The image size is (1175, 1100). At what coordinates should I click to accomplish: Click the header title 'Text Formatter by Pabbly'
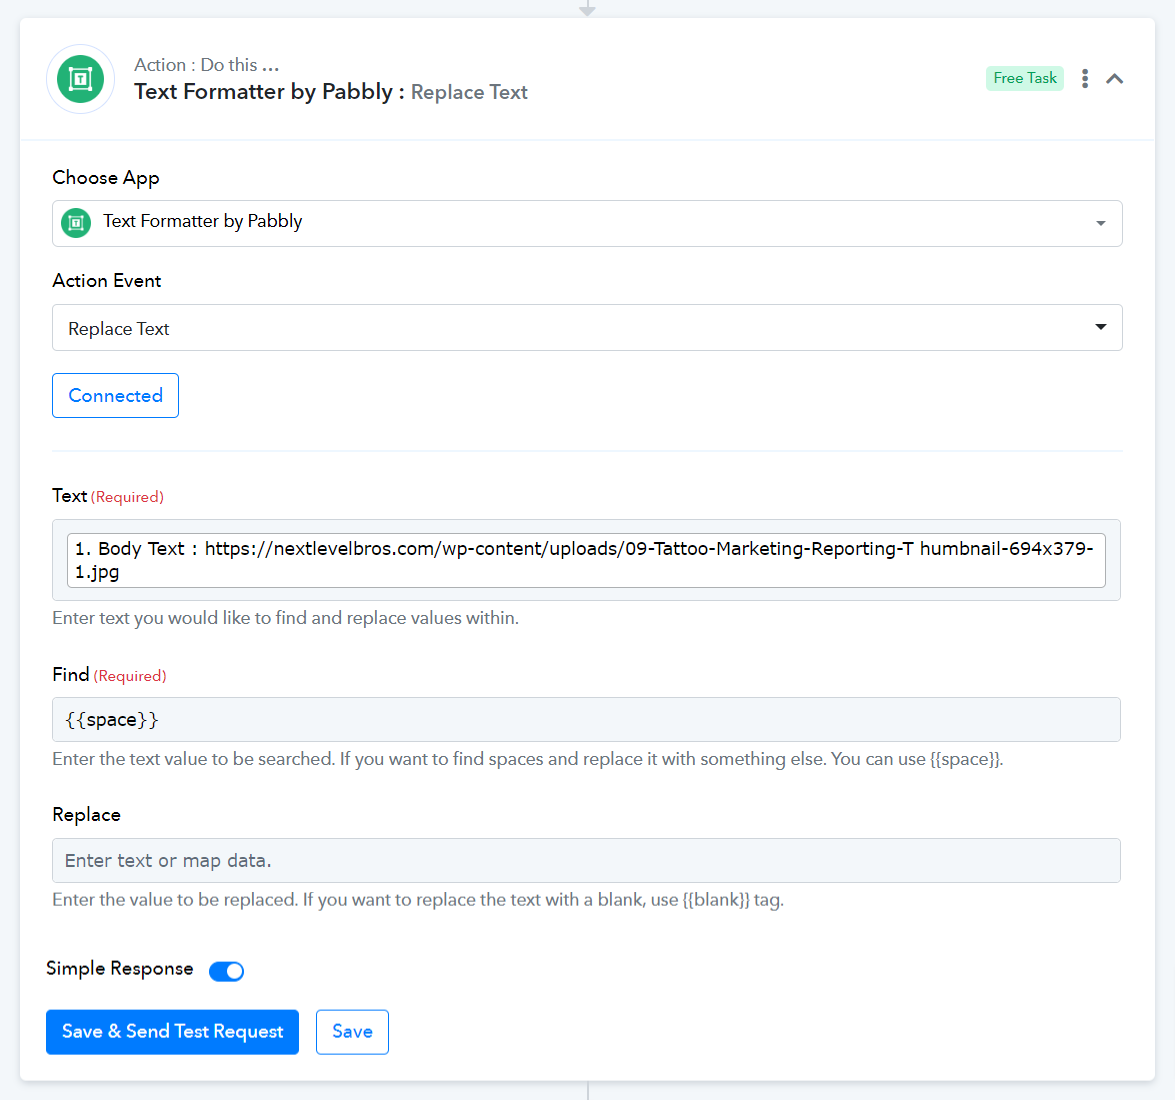(x=263, y=91)
